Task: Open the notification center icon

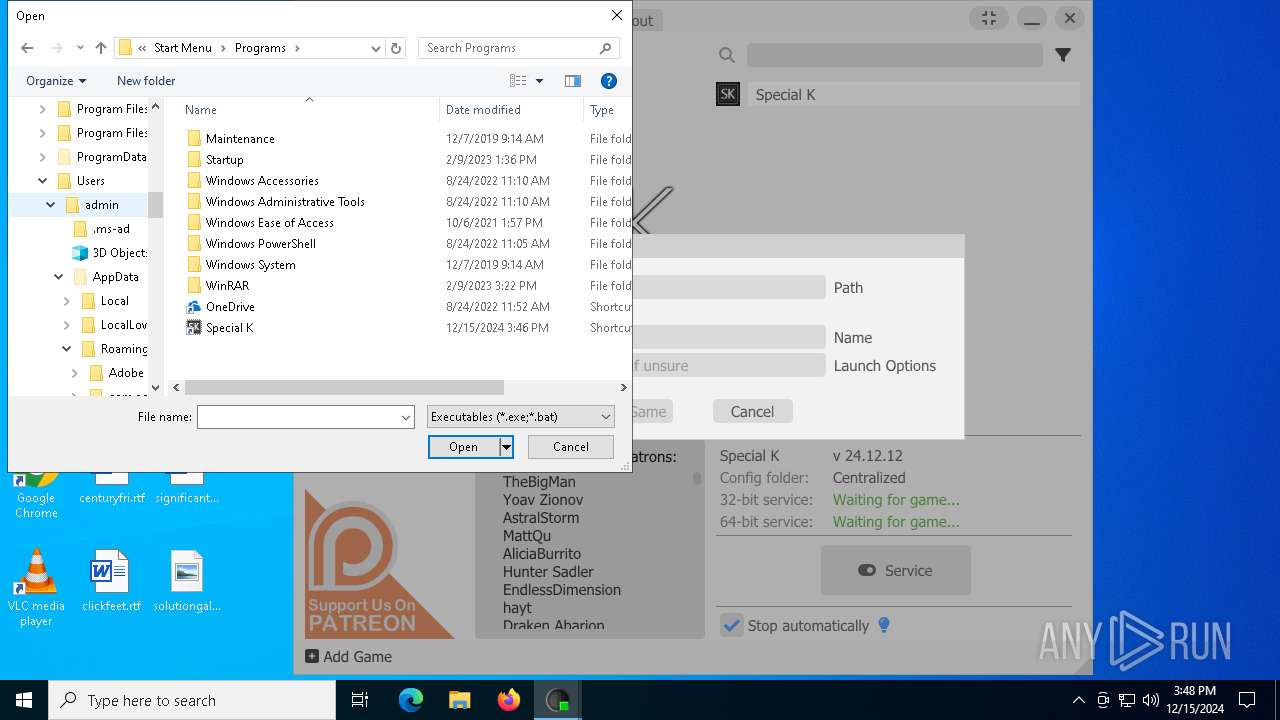Action: pos(1247,700)
